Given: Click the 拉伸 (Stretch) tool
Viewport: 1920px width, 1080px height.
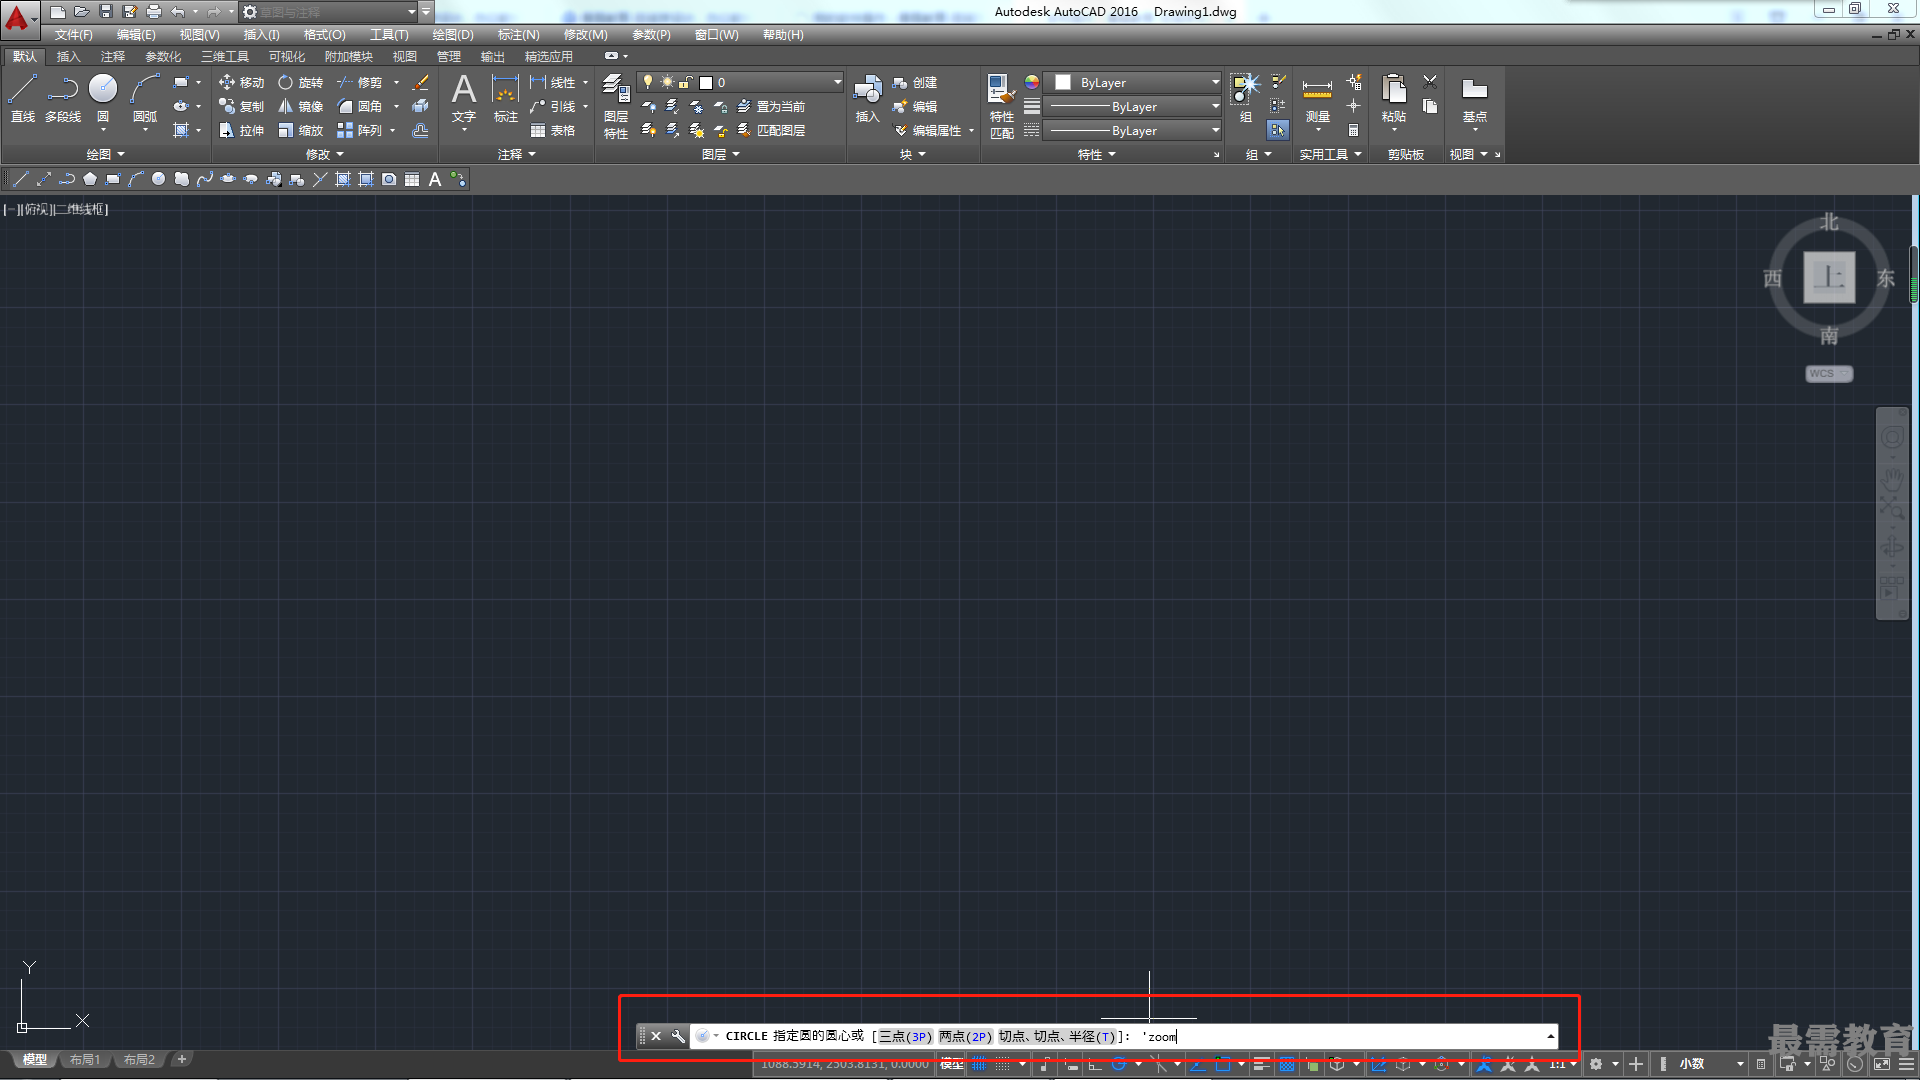Looking at the screenshot, I should point(241,130).
